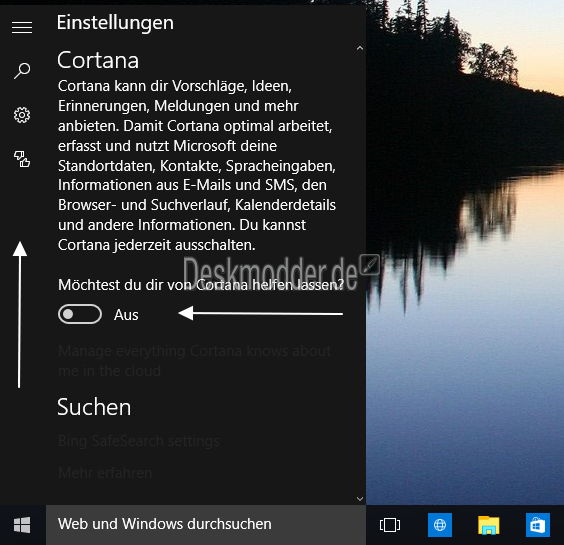Open the Windows Start button

click(22, 525)
